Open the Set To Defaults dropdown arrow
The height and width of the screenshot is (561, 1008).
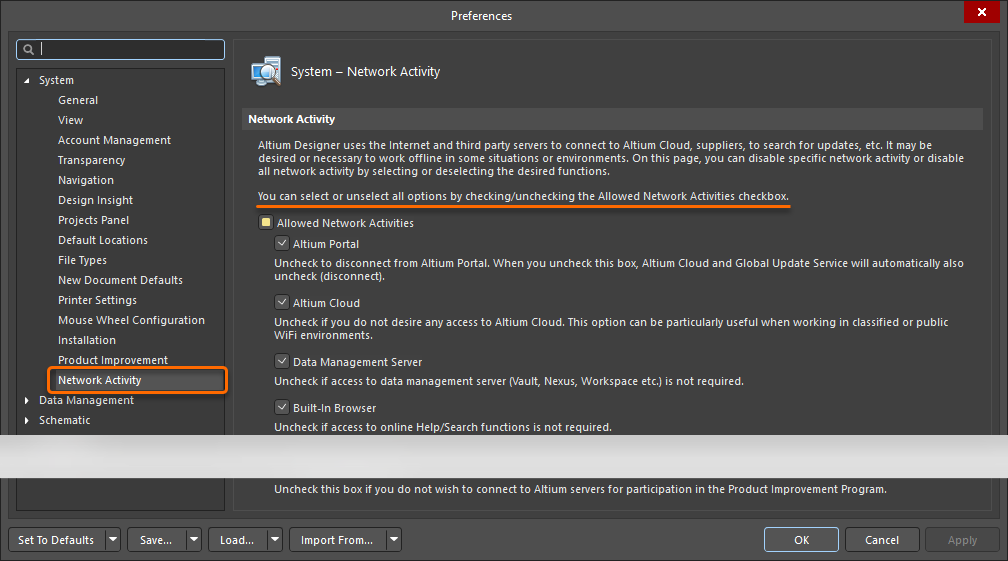point(112,540)
